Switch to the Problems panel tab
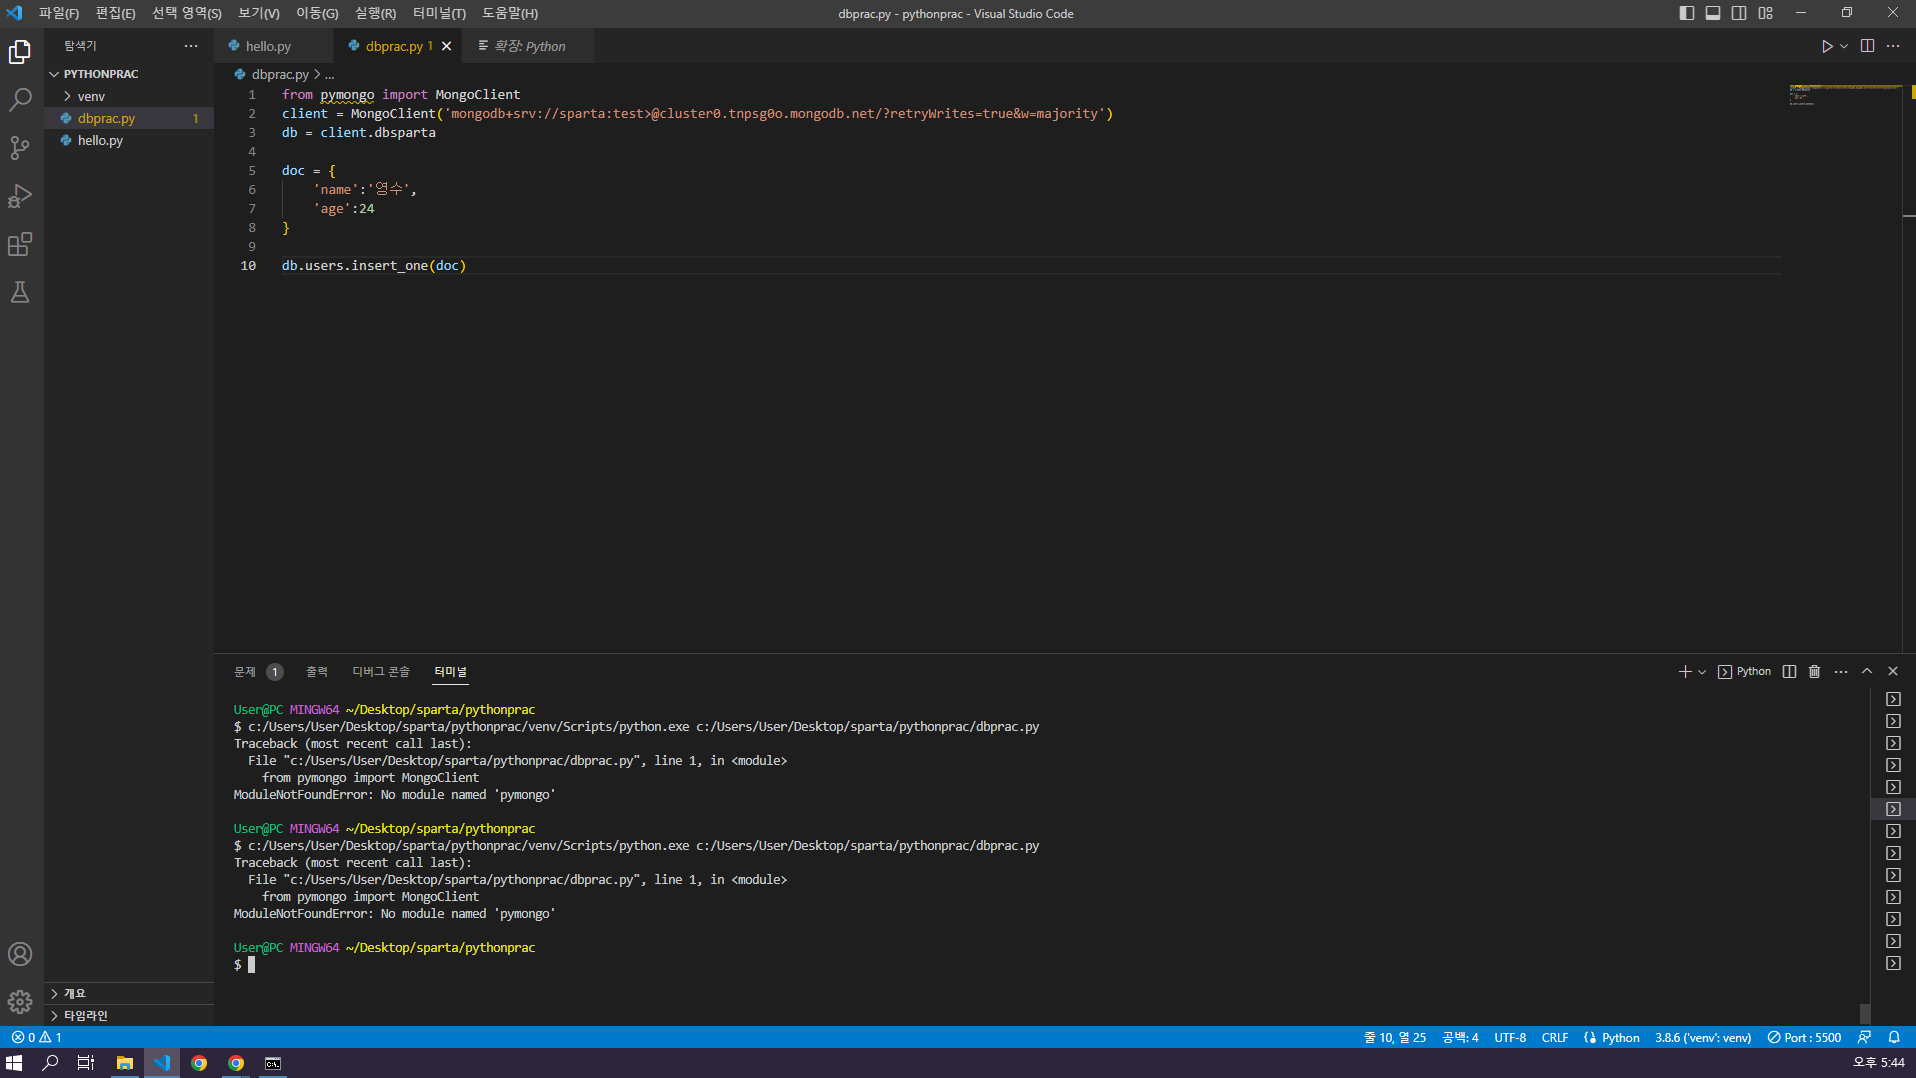1916x1078 pixels. point(258,672)
